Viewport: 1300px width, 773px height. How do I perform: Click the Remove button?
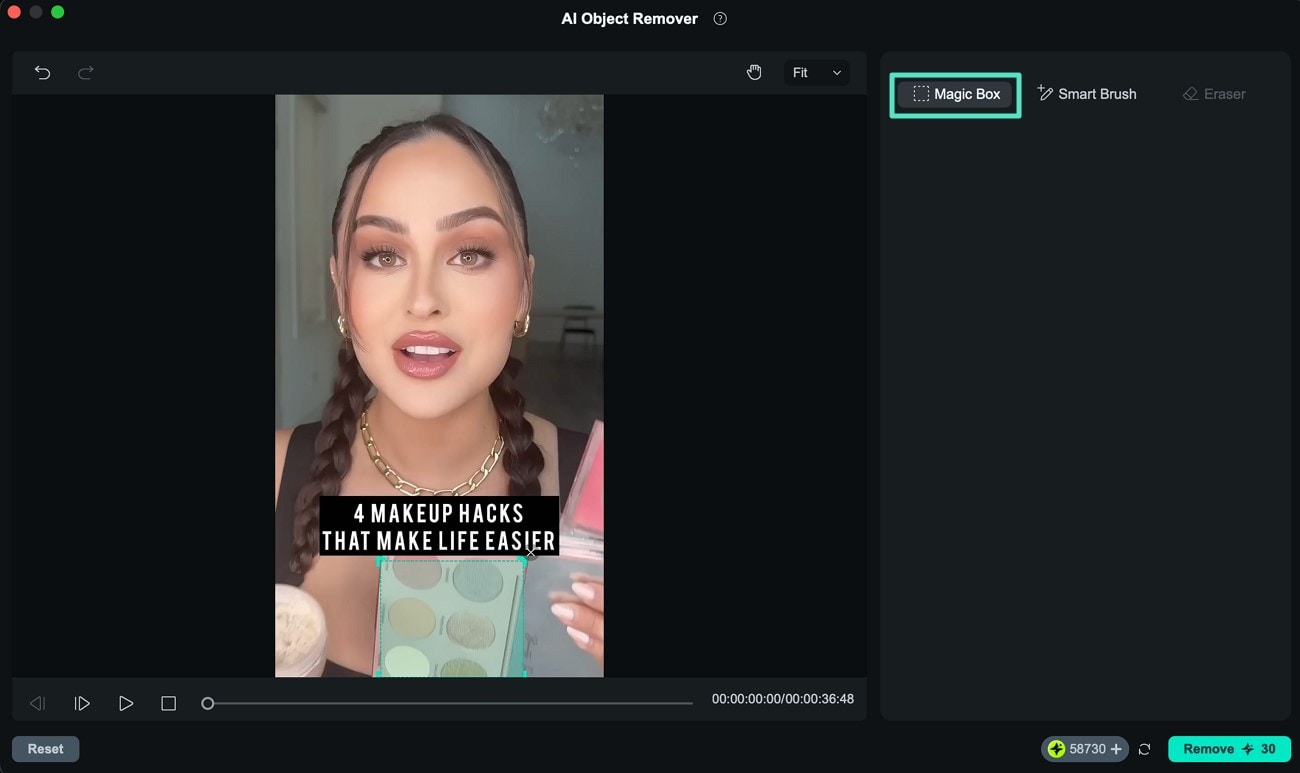pyautogui.click(x=1229, y=749)
